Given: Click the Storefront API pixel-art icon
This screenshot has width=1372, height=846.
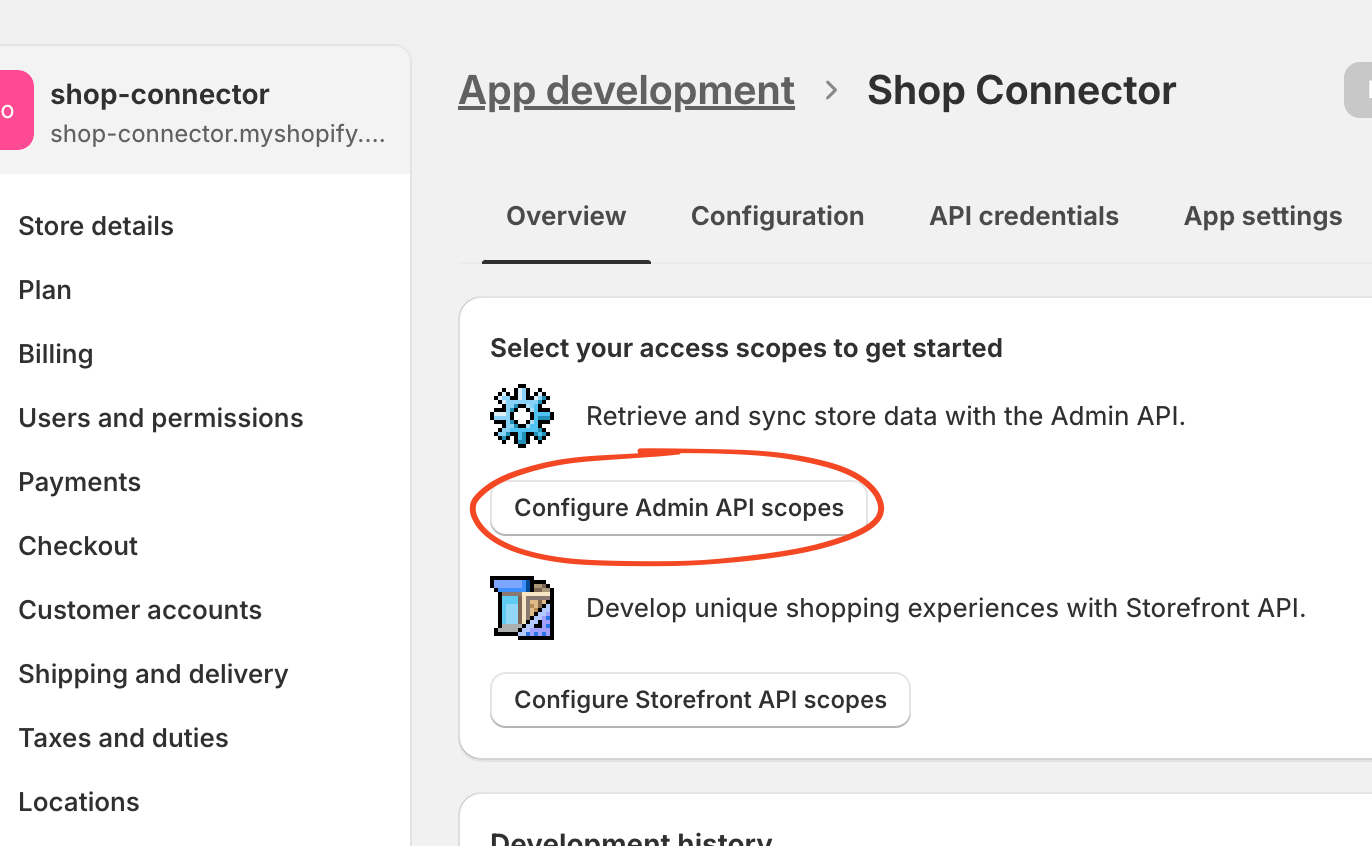Looking at the screenshot, I should click(522, 607).
